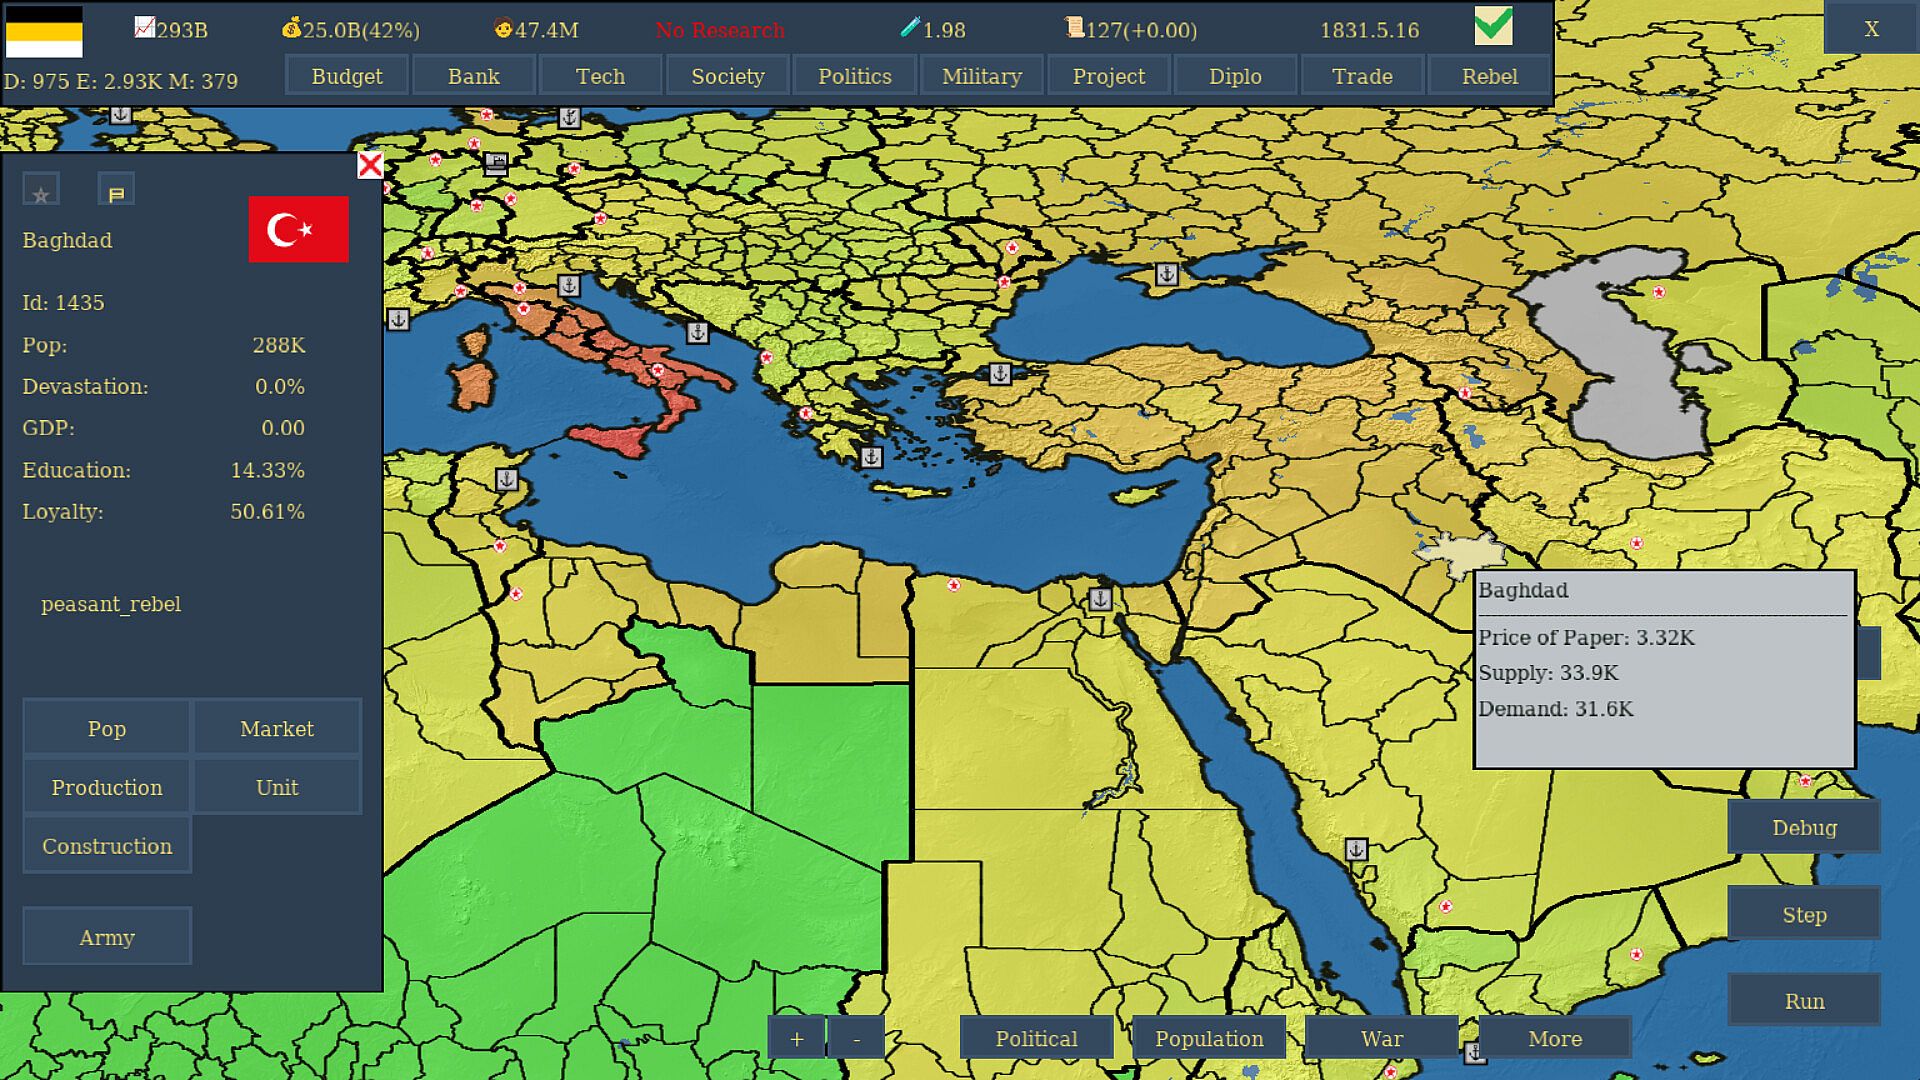Expand More map mode options
Viewport: 1920px width, 1080px height.
click(x=1554, y=1038)
